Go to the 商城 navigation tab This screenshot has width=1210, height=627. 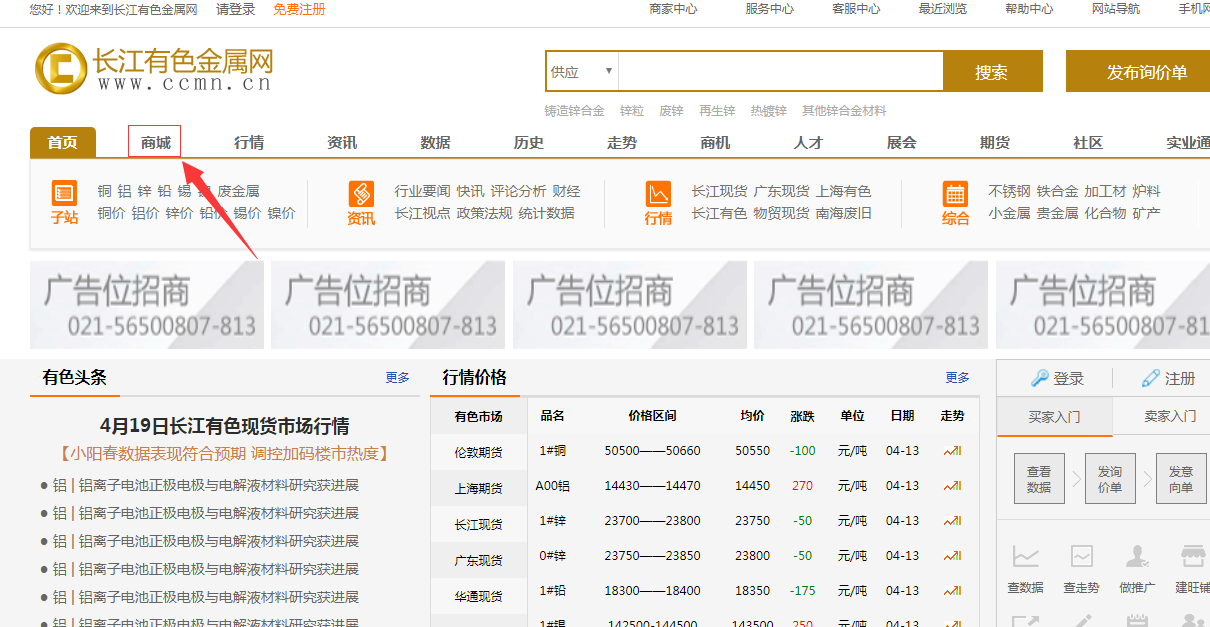click(155, 143)
